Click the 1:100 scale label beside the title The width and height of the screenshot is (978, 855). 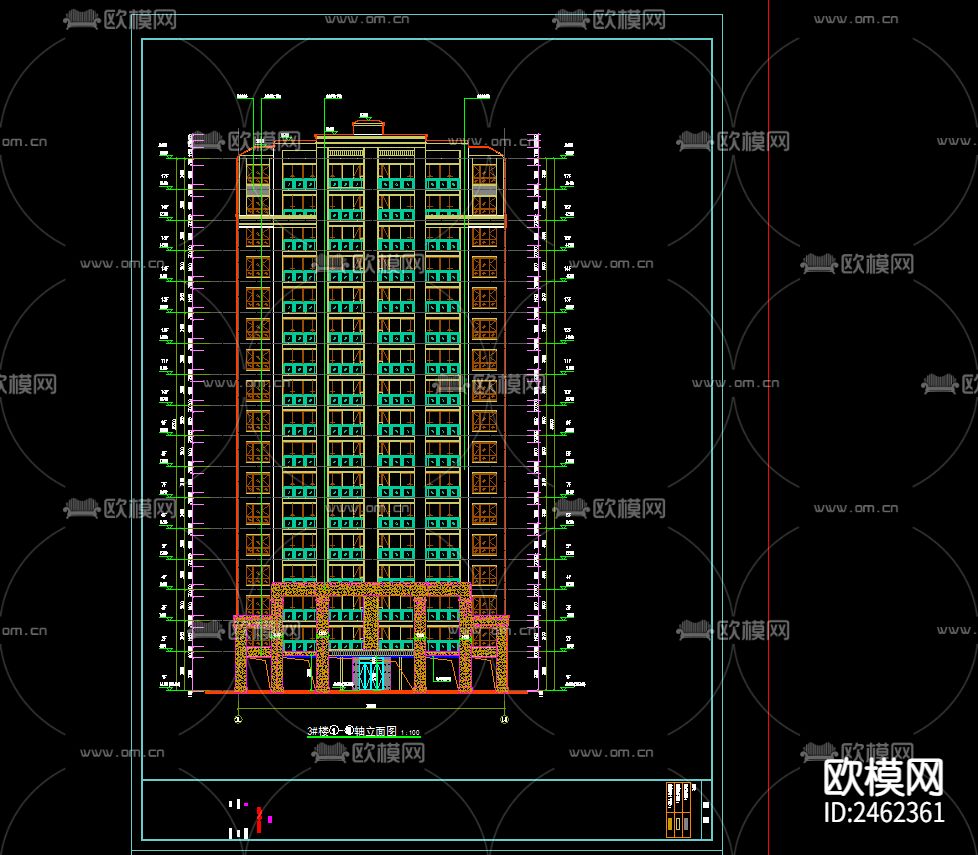(x=410, y=731)
